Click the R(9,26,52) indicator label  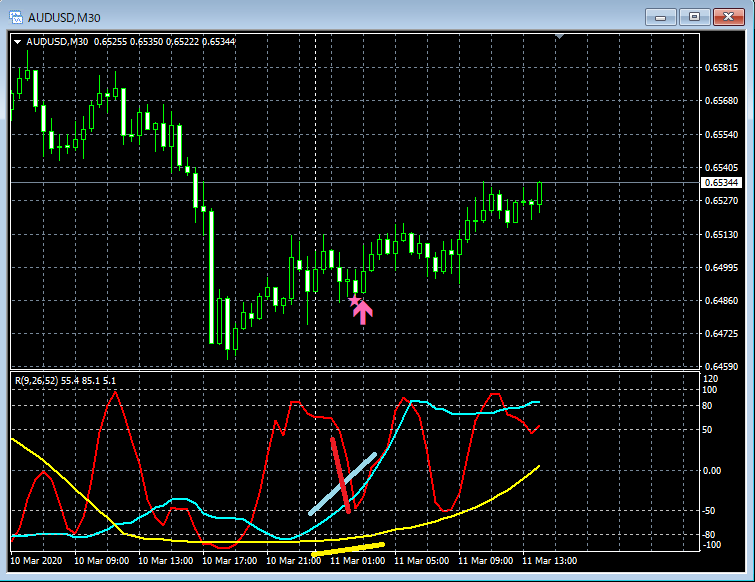point(36,380)
